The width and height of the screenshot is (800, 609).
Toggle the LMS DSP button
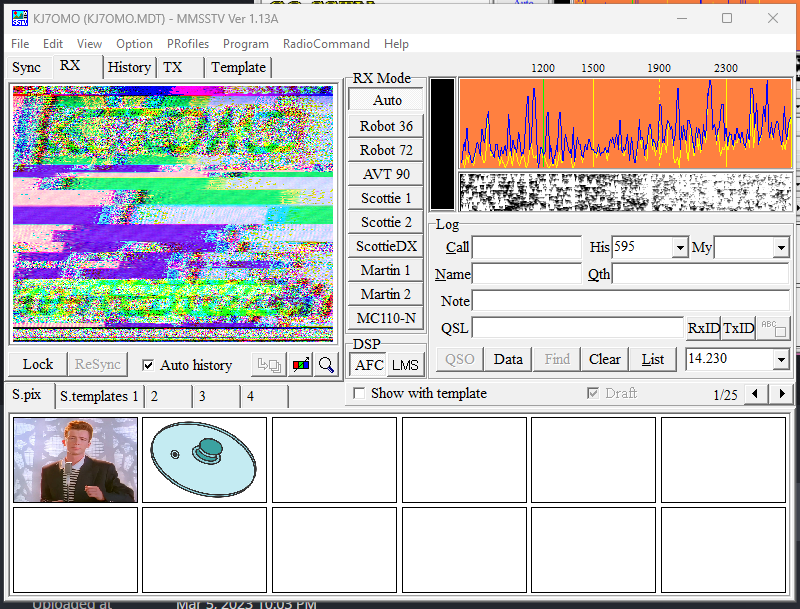[405, 365]
